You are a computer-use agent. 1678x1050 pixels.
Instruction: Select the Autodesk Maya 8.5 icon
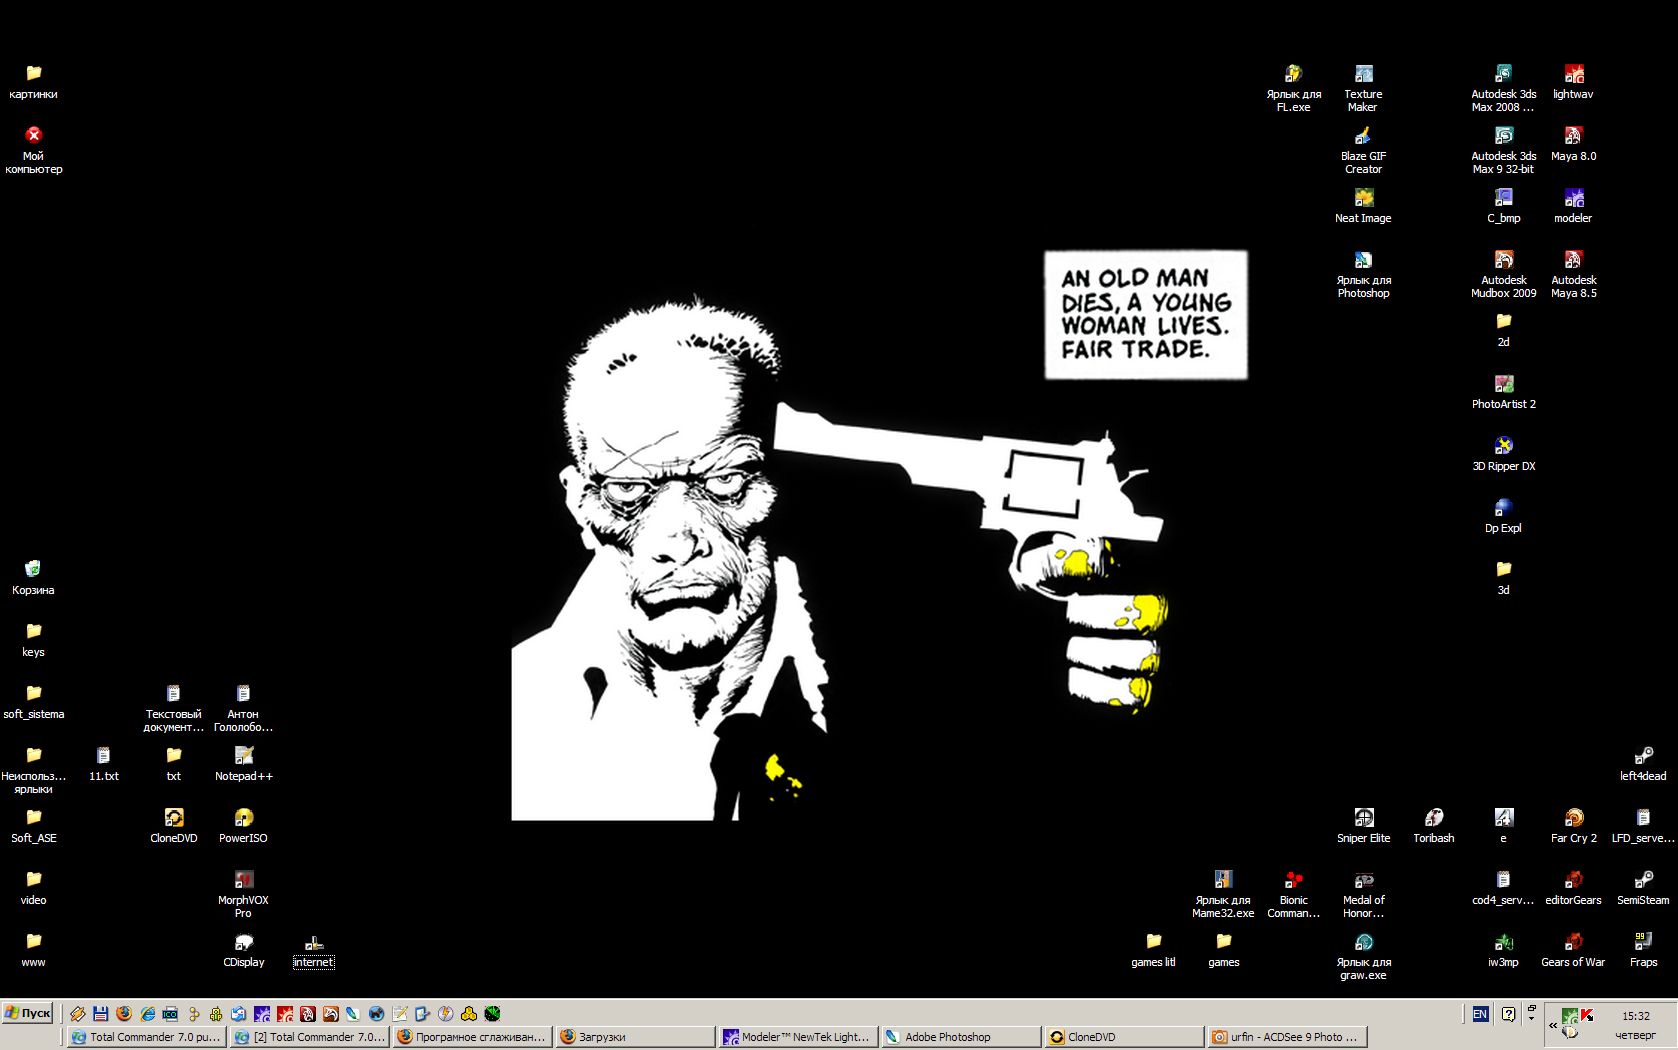pyautogui.click(x=1573, y=274)
